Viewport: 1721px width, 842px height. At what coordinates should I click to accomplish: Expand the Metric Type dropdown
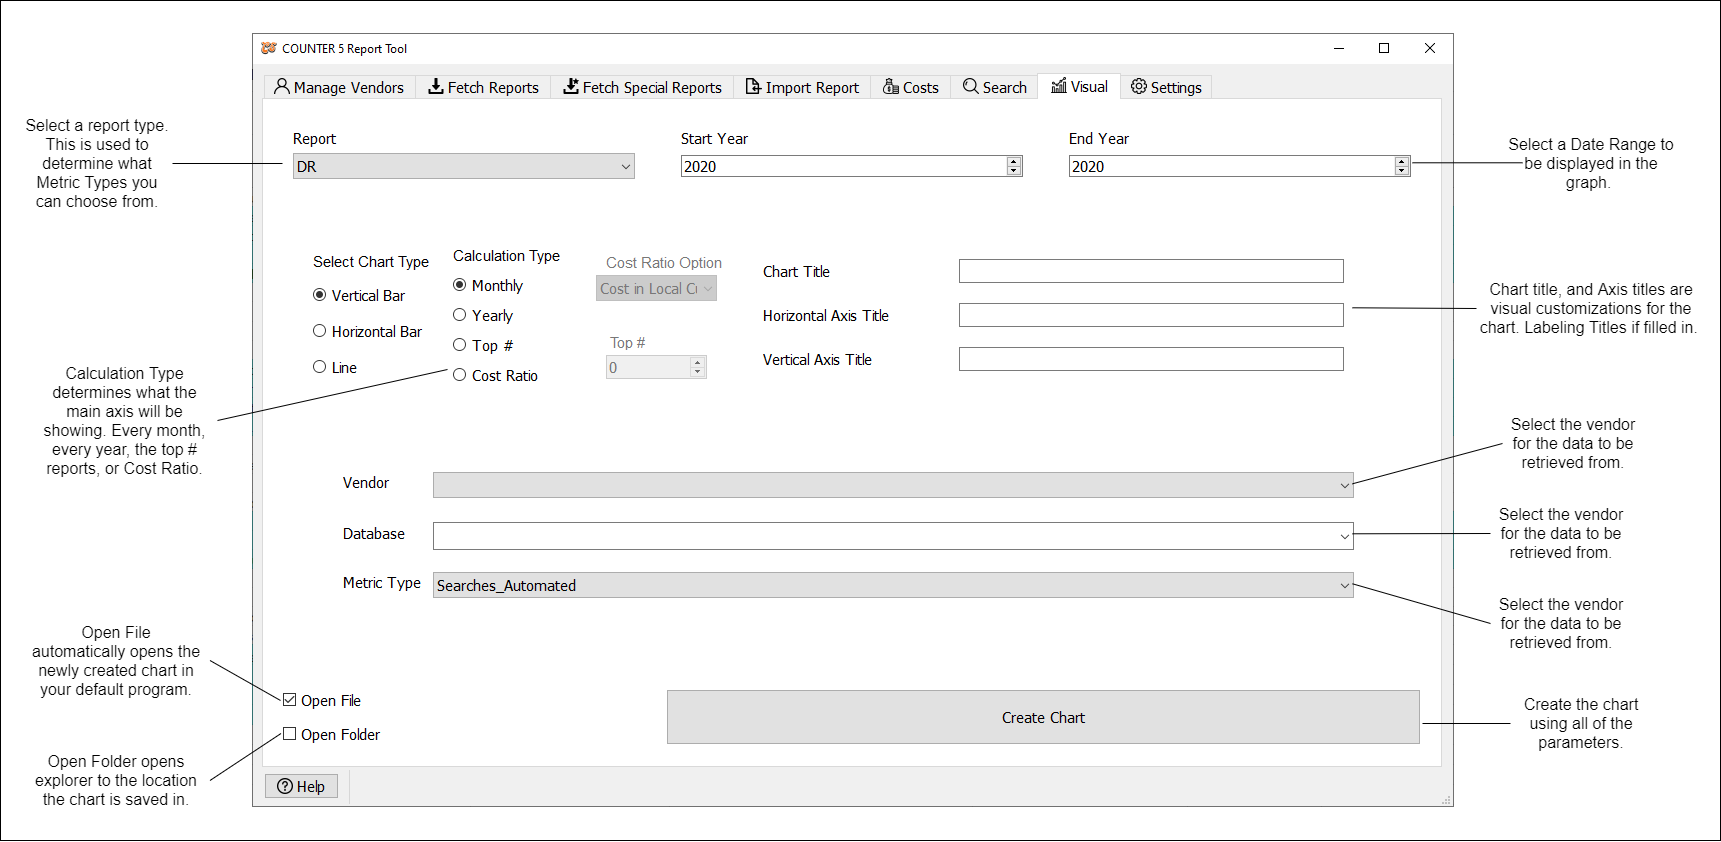892,586
